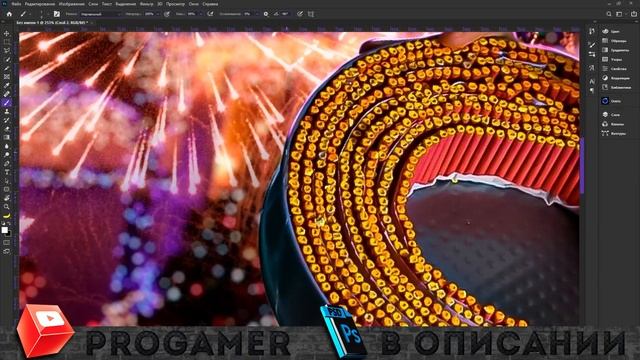Screen dimensions: 640x360
Task: Open the Библиотеки (Libraries) panel
Action: tap(617, 87)
